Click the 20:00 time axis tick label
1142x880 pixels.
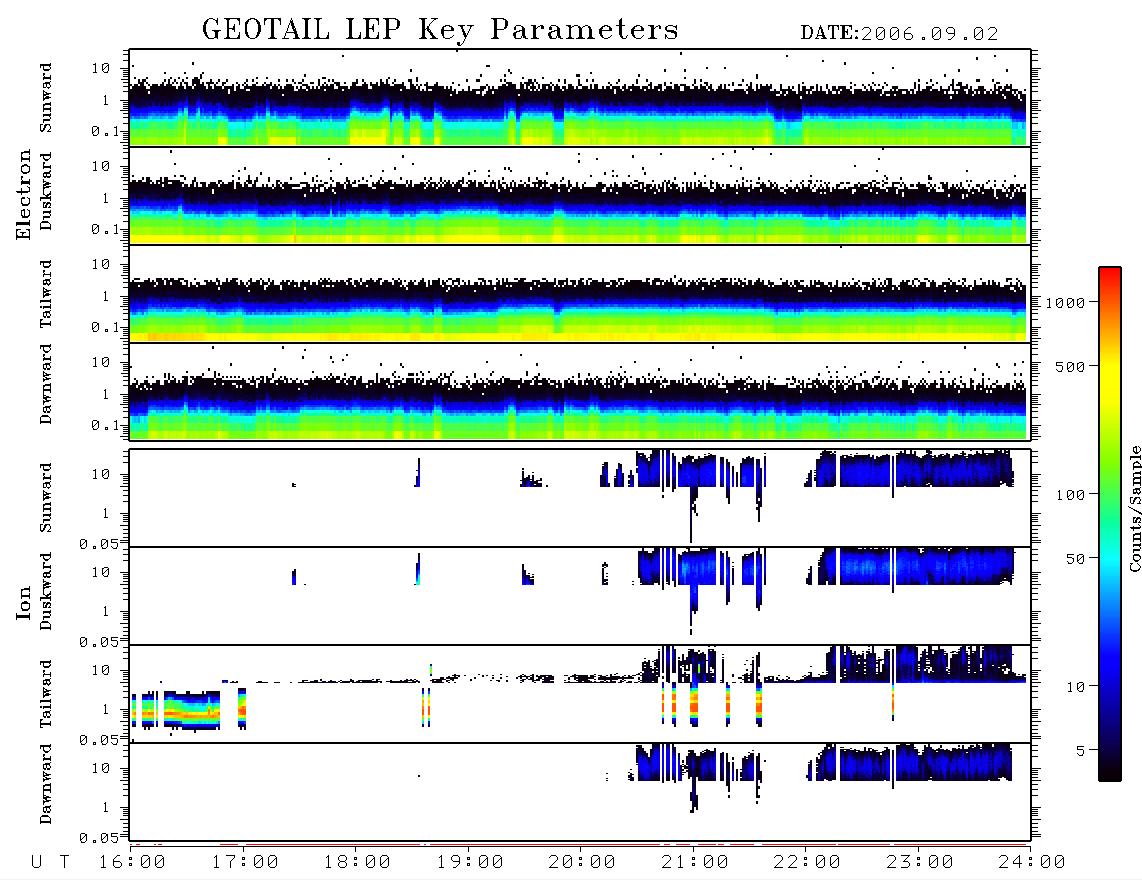(582, 863)
